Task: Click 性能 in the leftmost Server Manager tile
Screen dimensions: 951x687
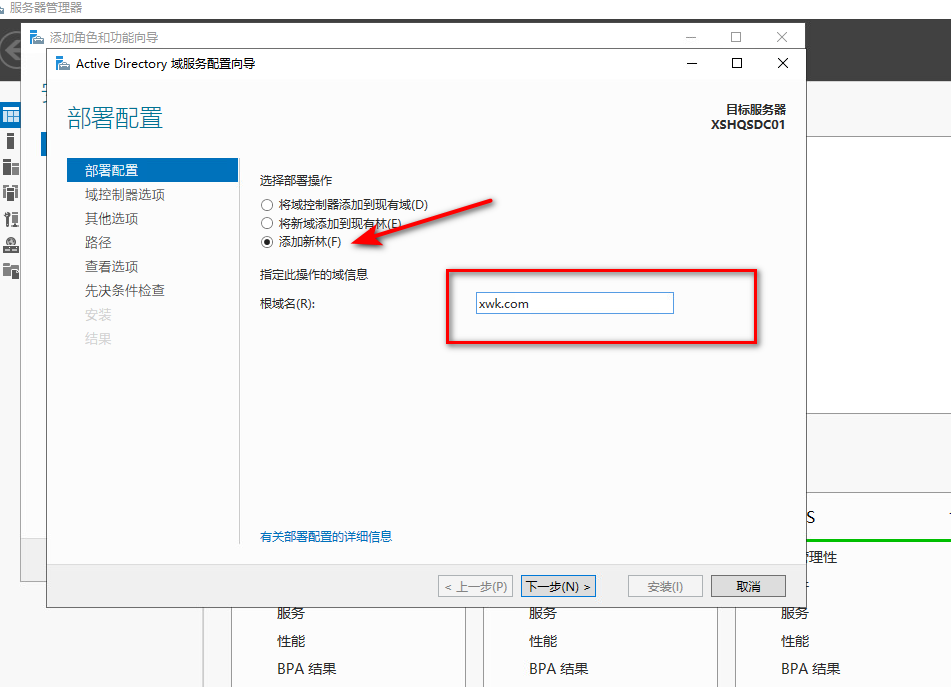Action: tap(291, 641)
